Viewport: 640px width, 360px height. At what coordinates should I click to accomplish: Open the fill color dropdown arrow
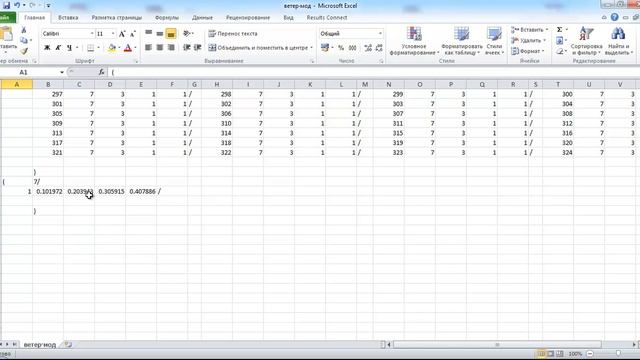point(119,48)
